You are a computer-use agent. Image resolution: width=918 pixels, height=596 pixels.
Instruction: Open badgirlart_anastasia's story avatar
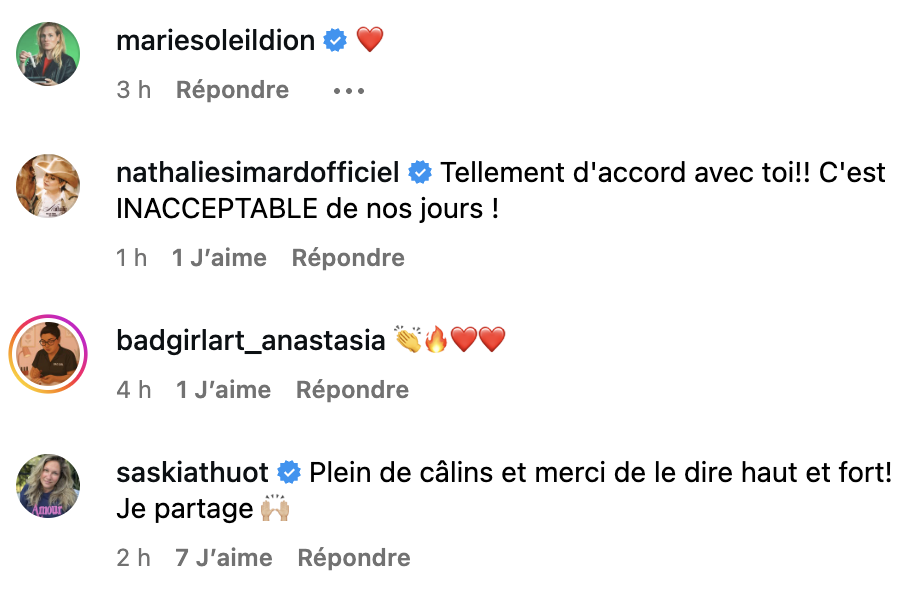[48, 353]
